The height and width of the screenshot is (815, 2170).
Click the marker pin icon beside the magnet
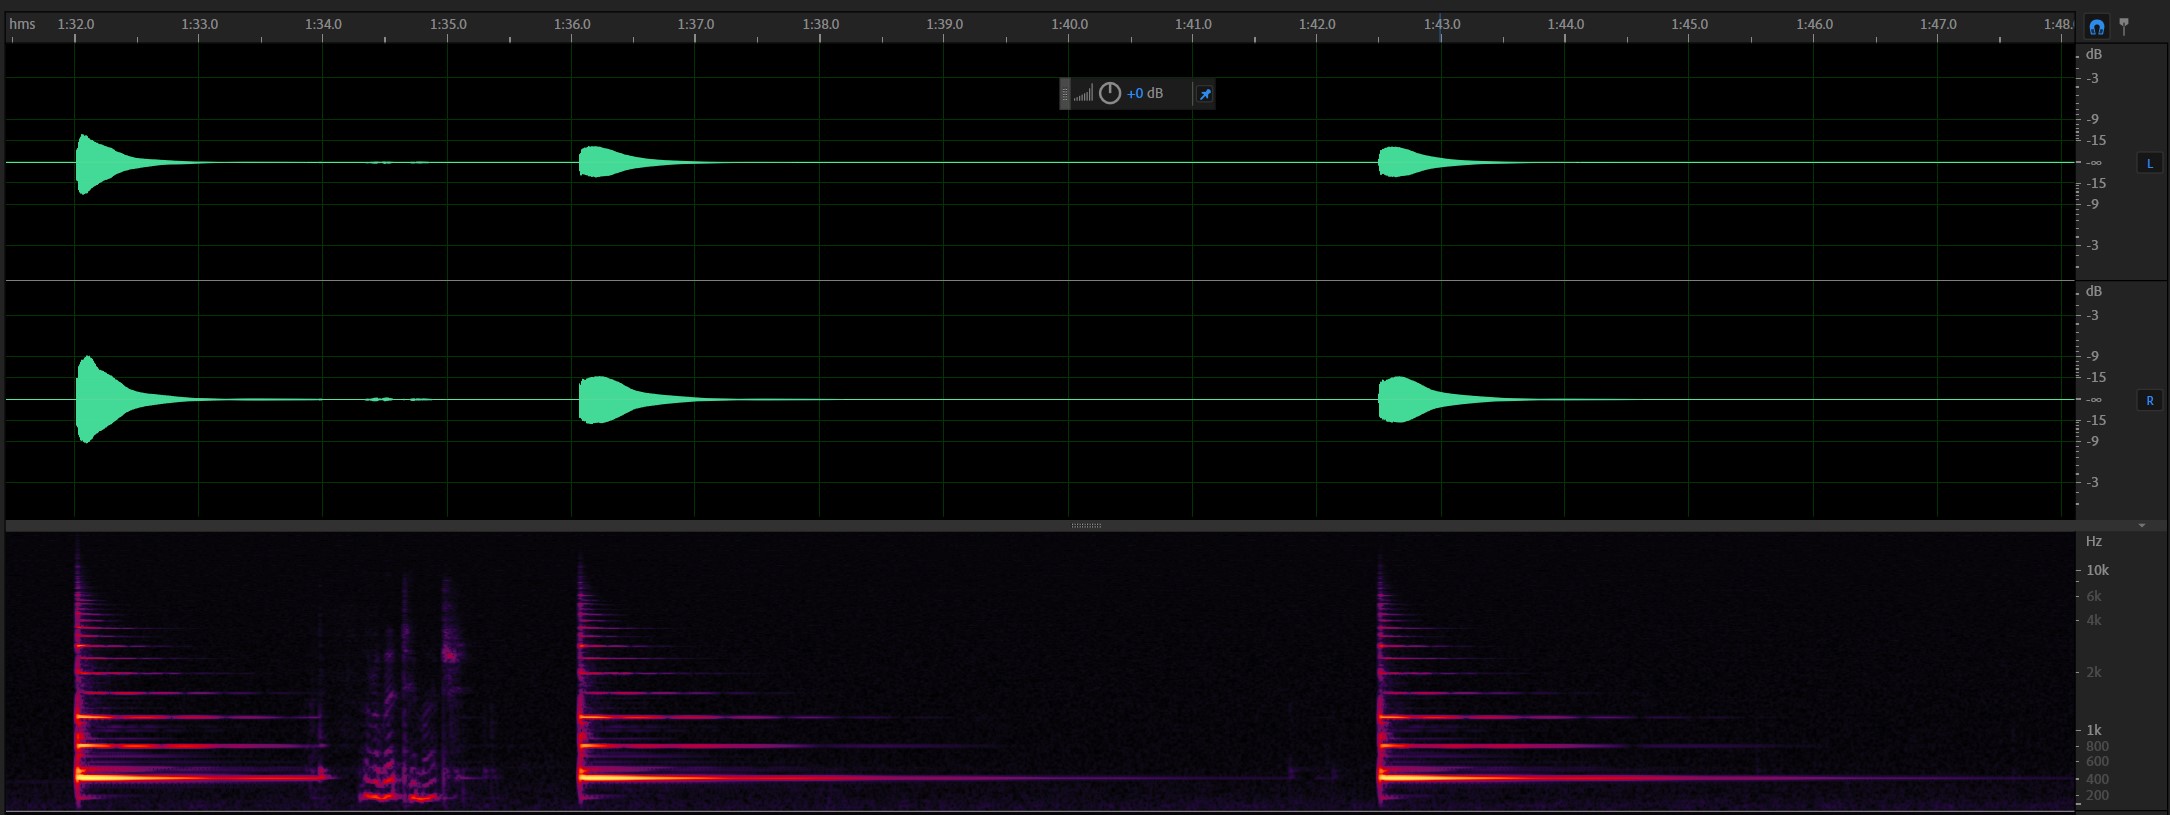pyautogui.click(x=2124, y=27)
